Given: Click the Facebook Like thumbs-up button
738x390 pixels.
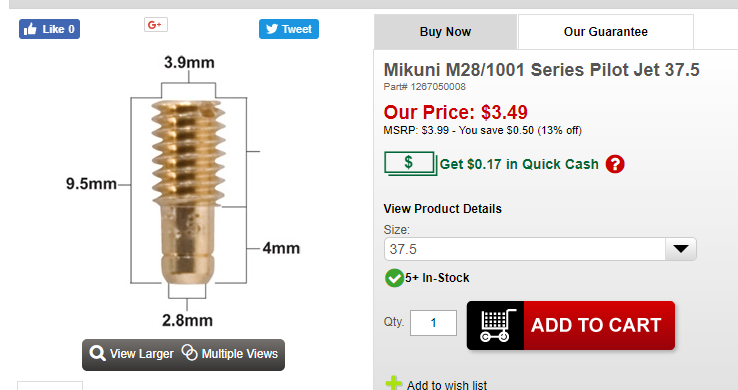Looking at the screenshot, I should [x=49, y=29].
